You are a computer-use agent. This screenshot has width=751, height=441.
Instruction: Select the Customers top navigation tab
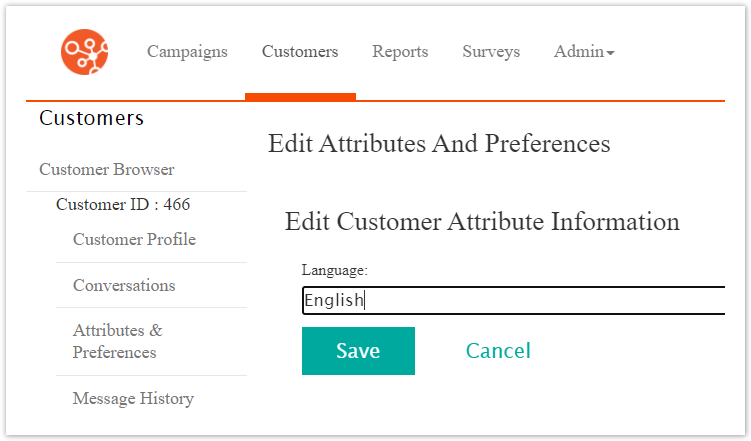pos(300,52)
